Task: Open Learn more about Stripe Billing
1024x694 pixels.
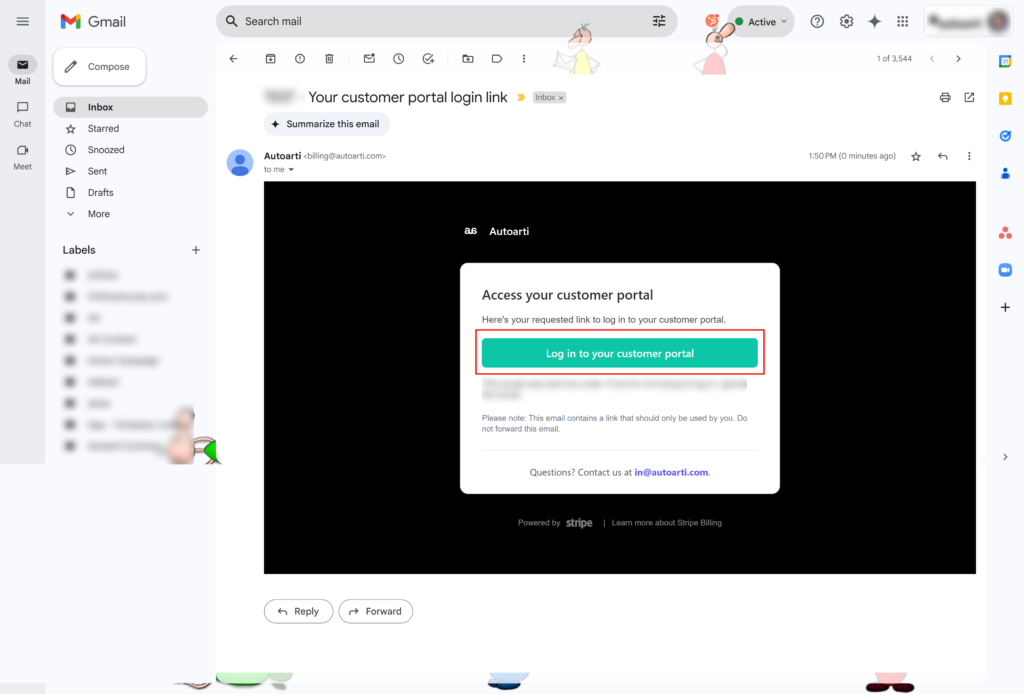Action: [666, 523]
